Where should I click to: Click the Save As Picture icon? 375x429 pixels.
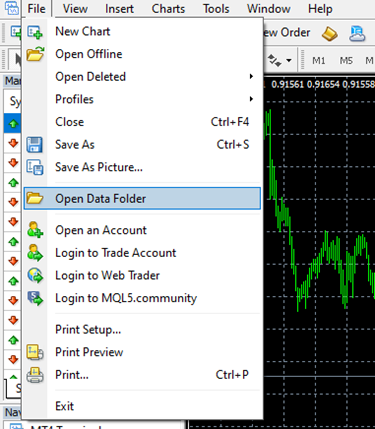[35, 167]
